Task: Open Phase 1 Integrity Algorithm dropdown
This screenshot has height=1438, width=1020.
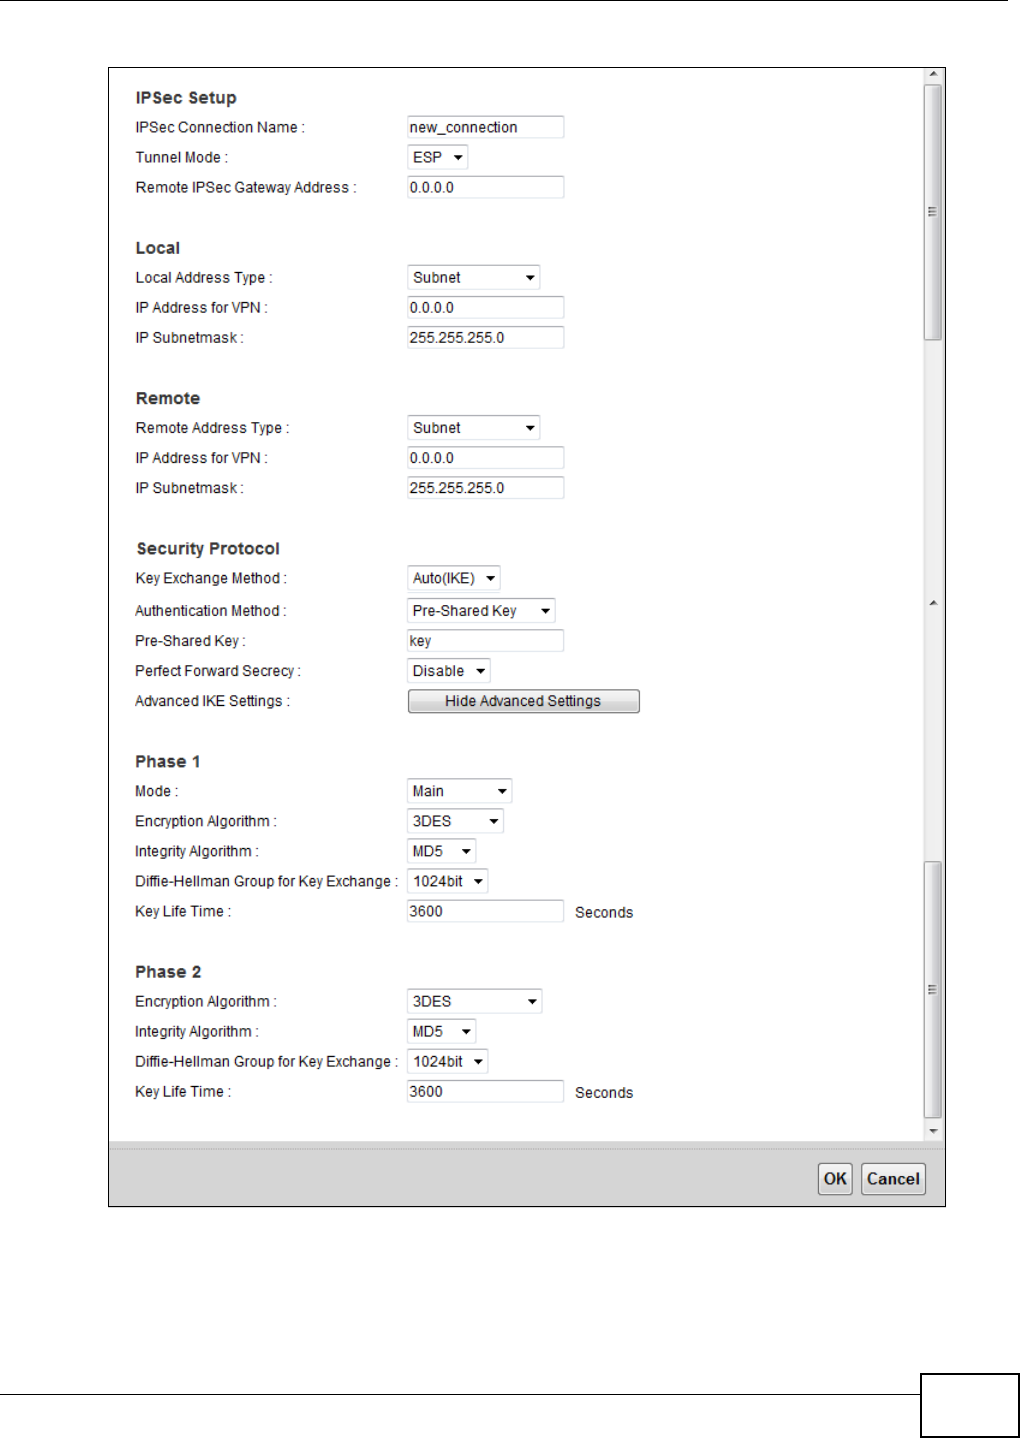Action: 441,851
